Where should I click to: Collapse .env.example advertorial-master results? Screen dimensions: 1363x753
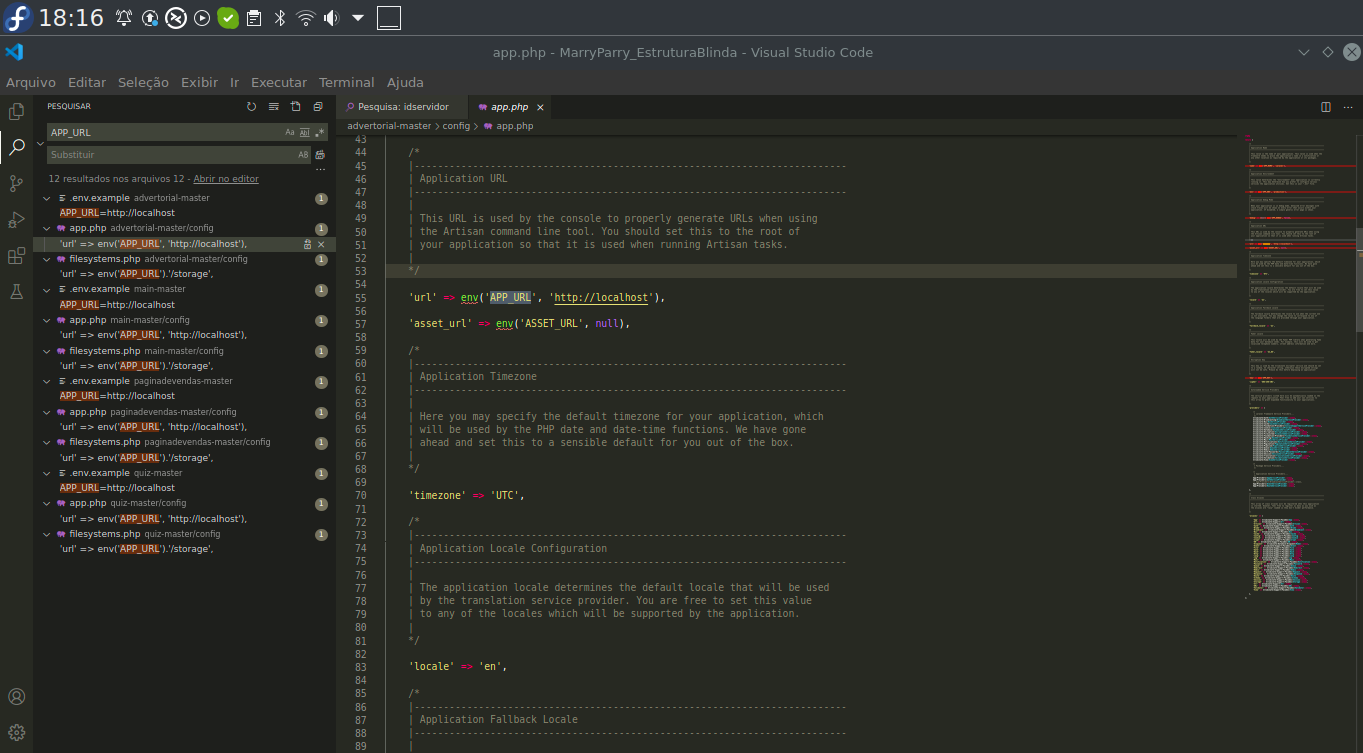point(47,198)
